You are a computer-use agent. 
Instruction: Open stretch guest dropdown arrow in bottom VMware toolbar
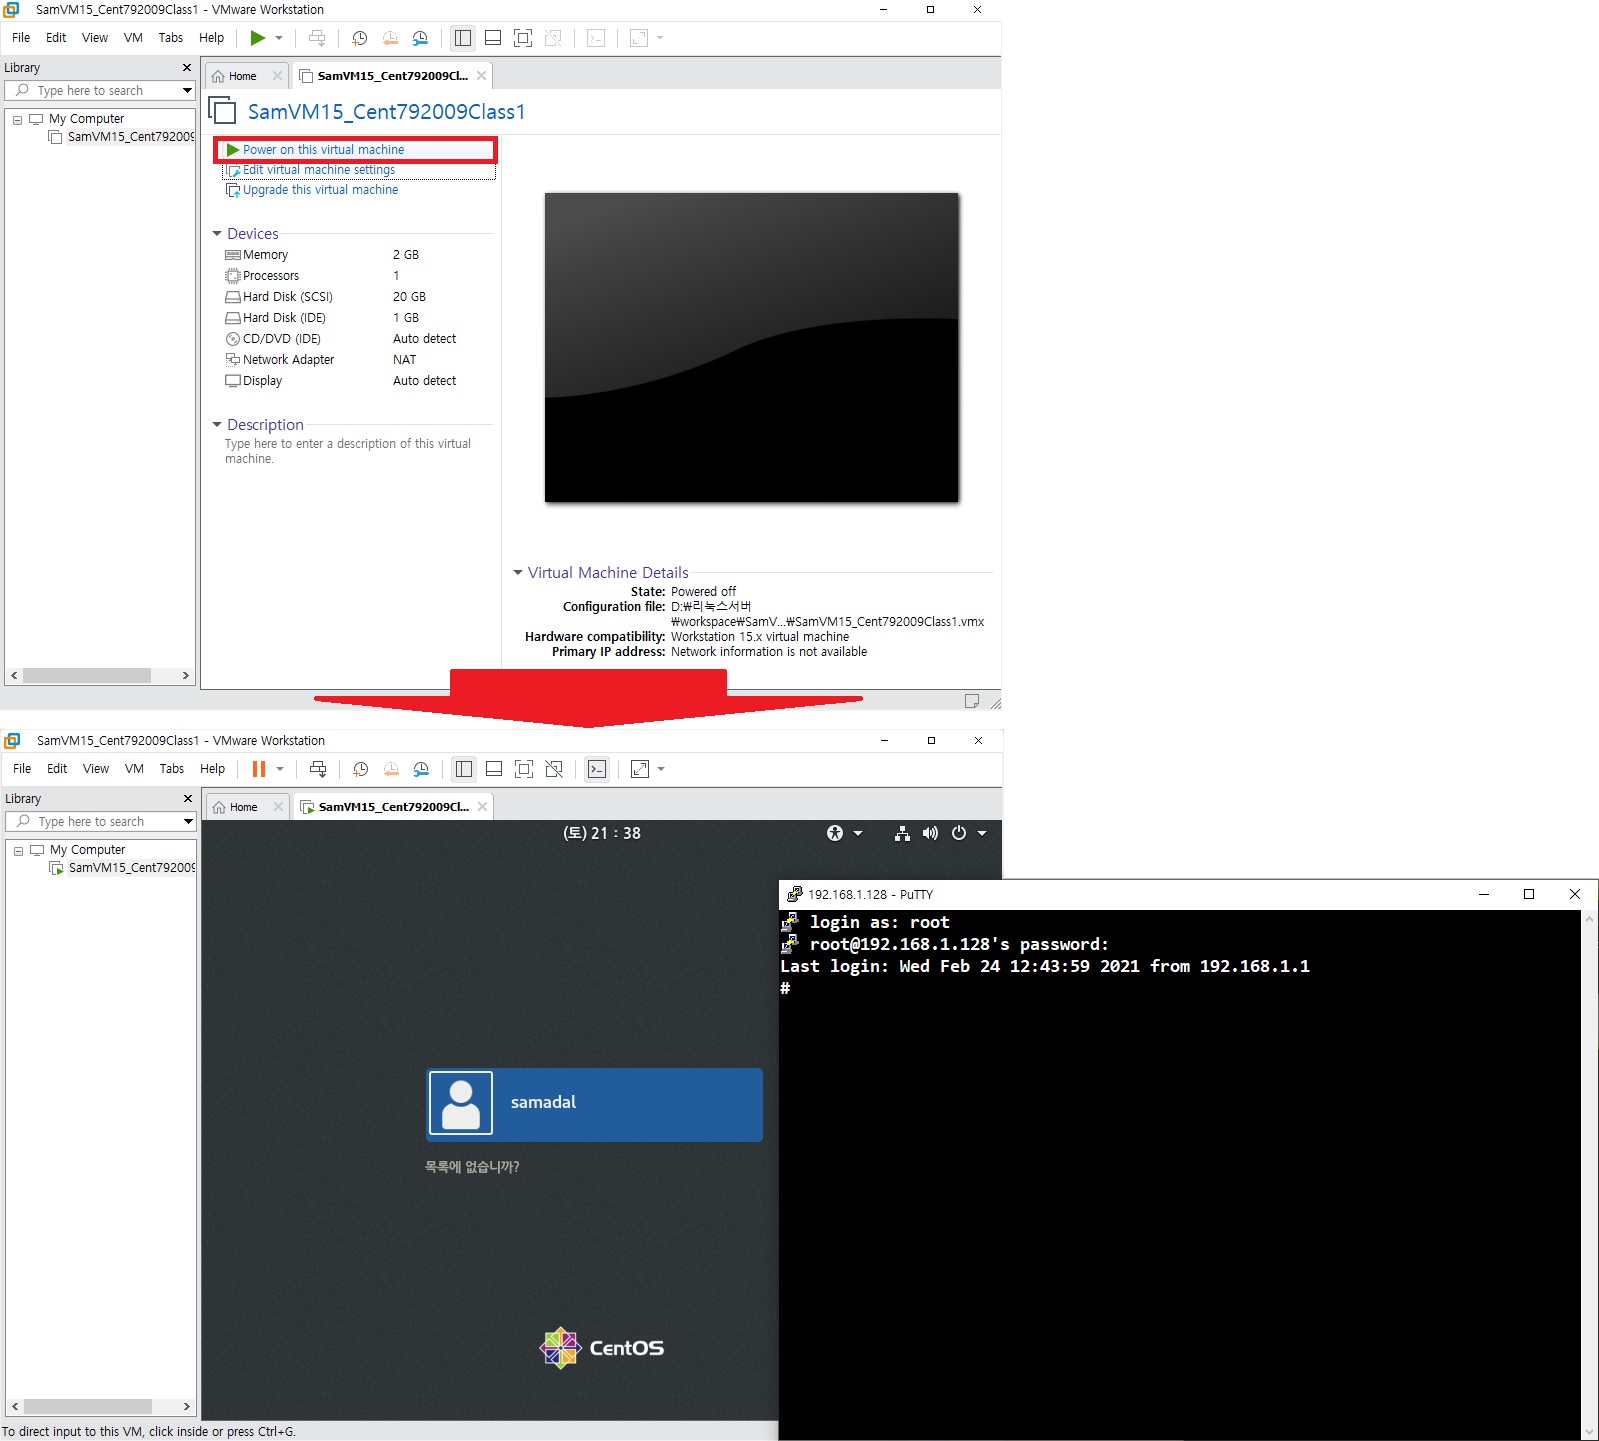click(x=661, y=769)
